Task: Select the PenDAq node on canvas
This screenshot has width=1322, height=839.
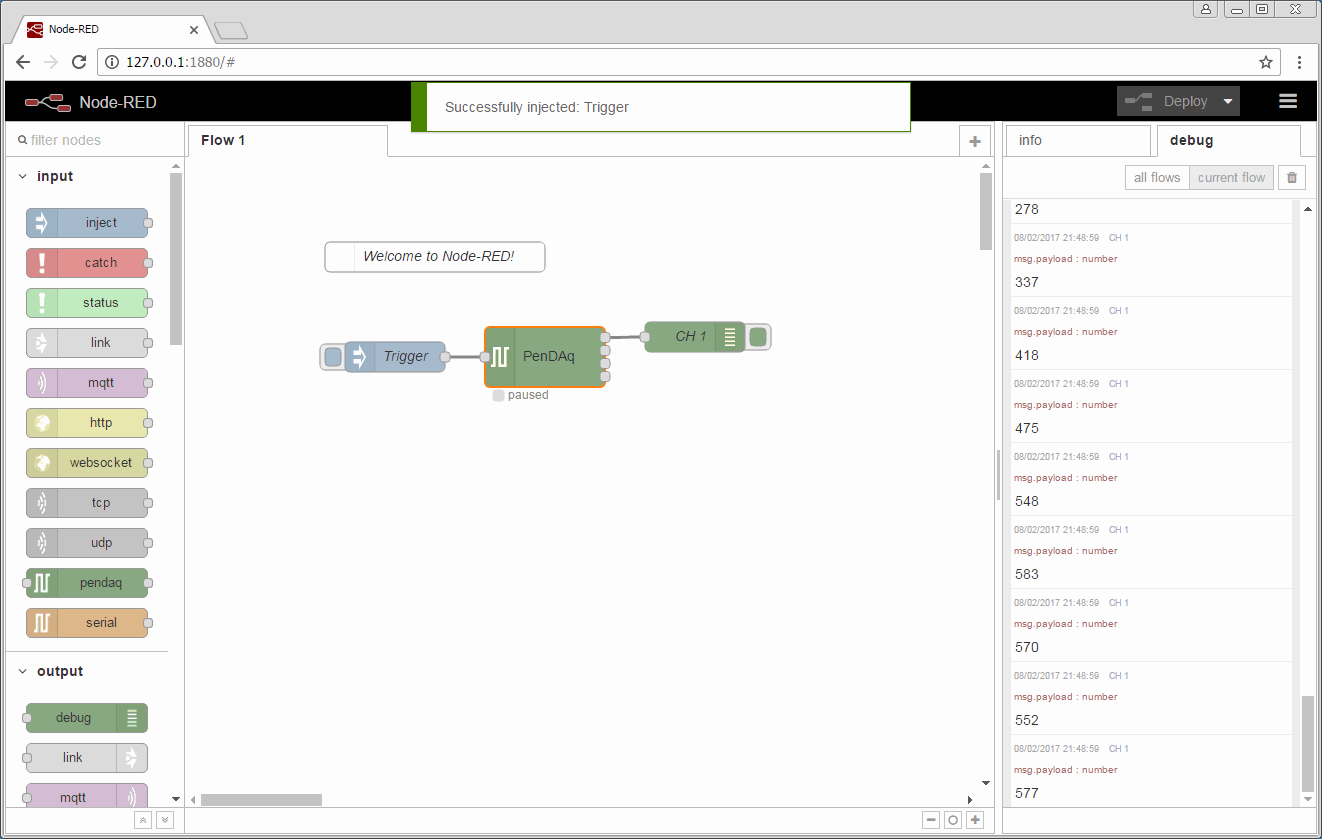Action: [545, 356]
